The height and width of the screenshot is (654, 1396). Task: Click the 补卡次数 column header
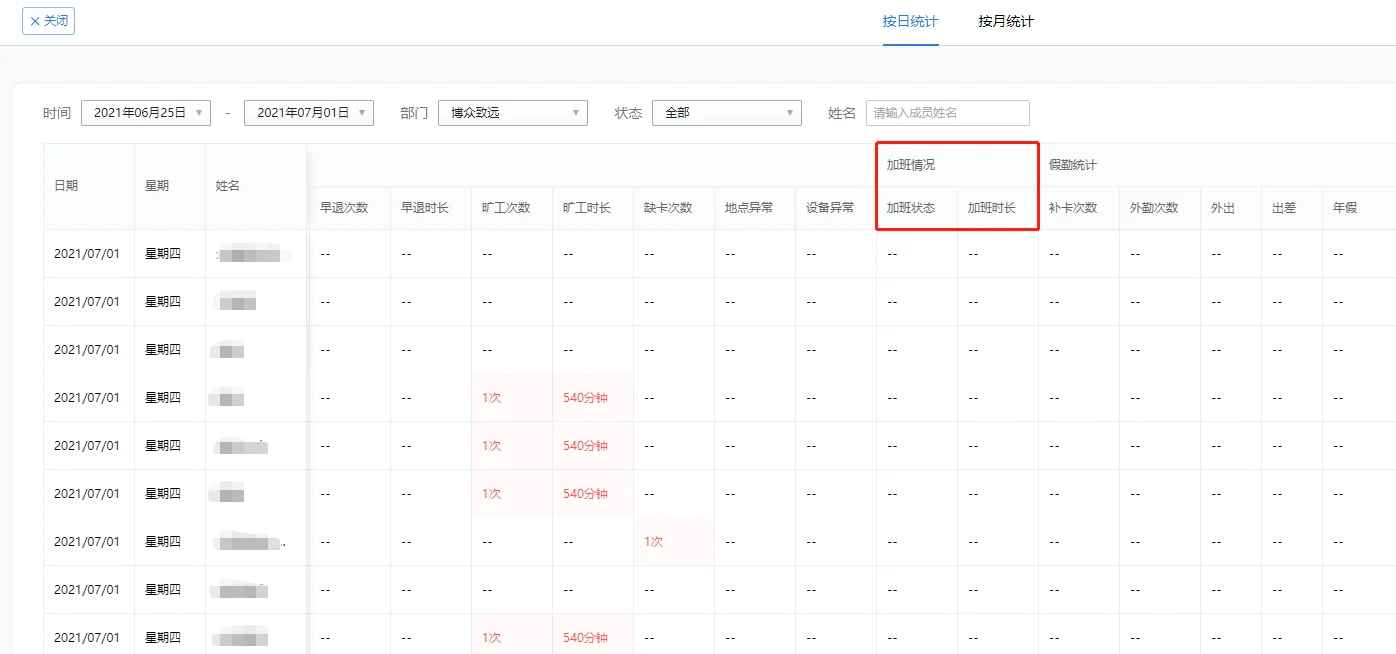click(x=1073, y=208)
